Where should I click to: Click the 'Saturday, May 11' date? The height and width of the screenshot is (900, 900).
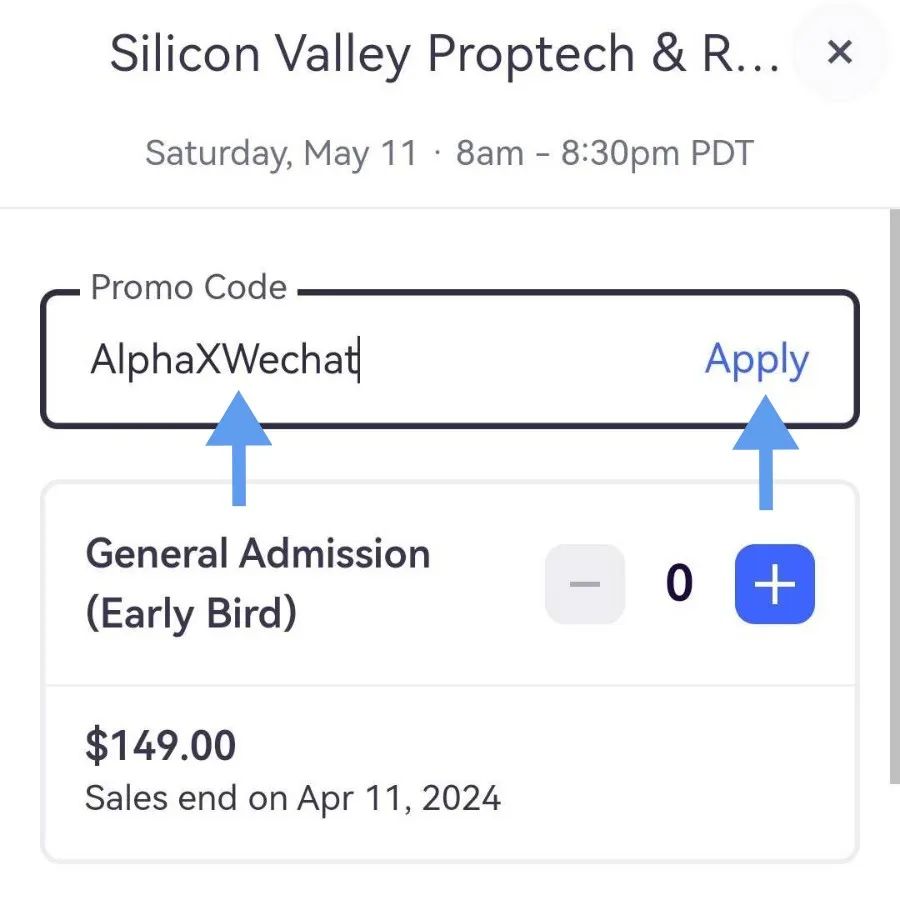point(281,154)
